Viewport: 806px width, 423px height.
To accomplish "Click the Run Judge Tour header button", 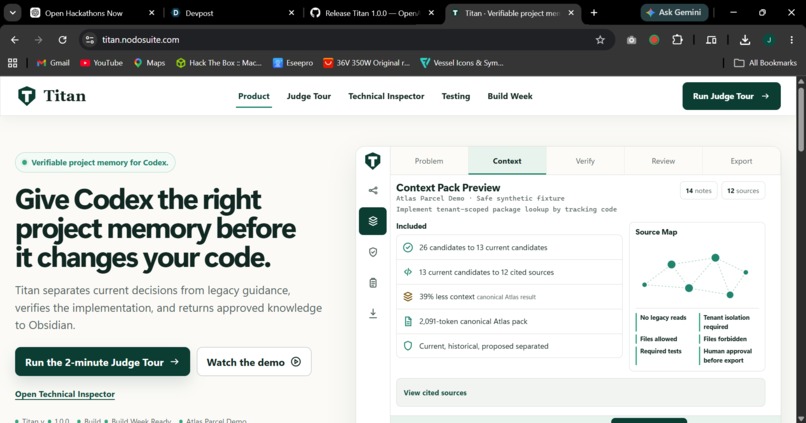I will (x=731, y=96).
